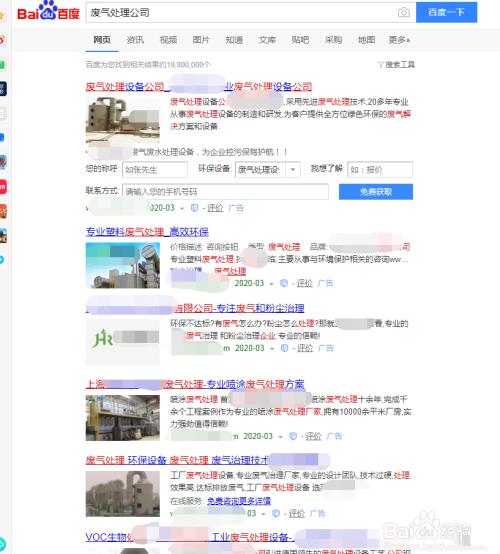Screen dimensions: 500x554
Task: Open 专业塑料废气处理_高效环保 link
Action: [147, 232]
